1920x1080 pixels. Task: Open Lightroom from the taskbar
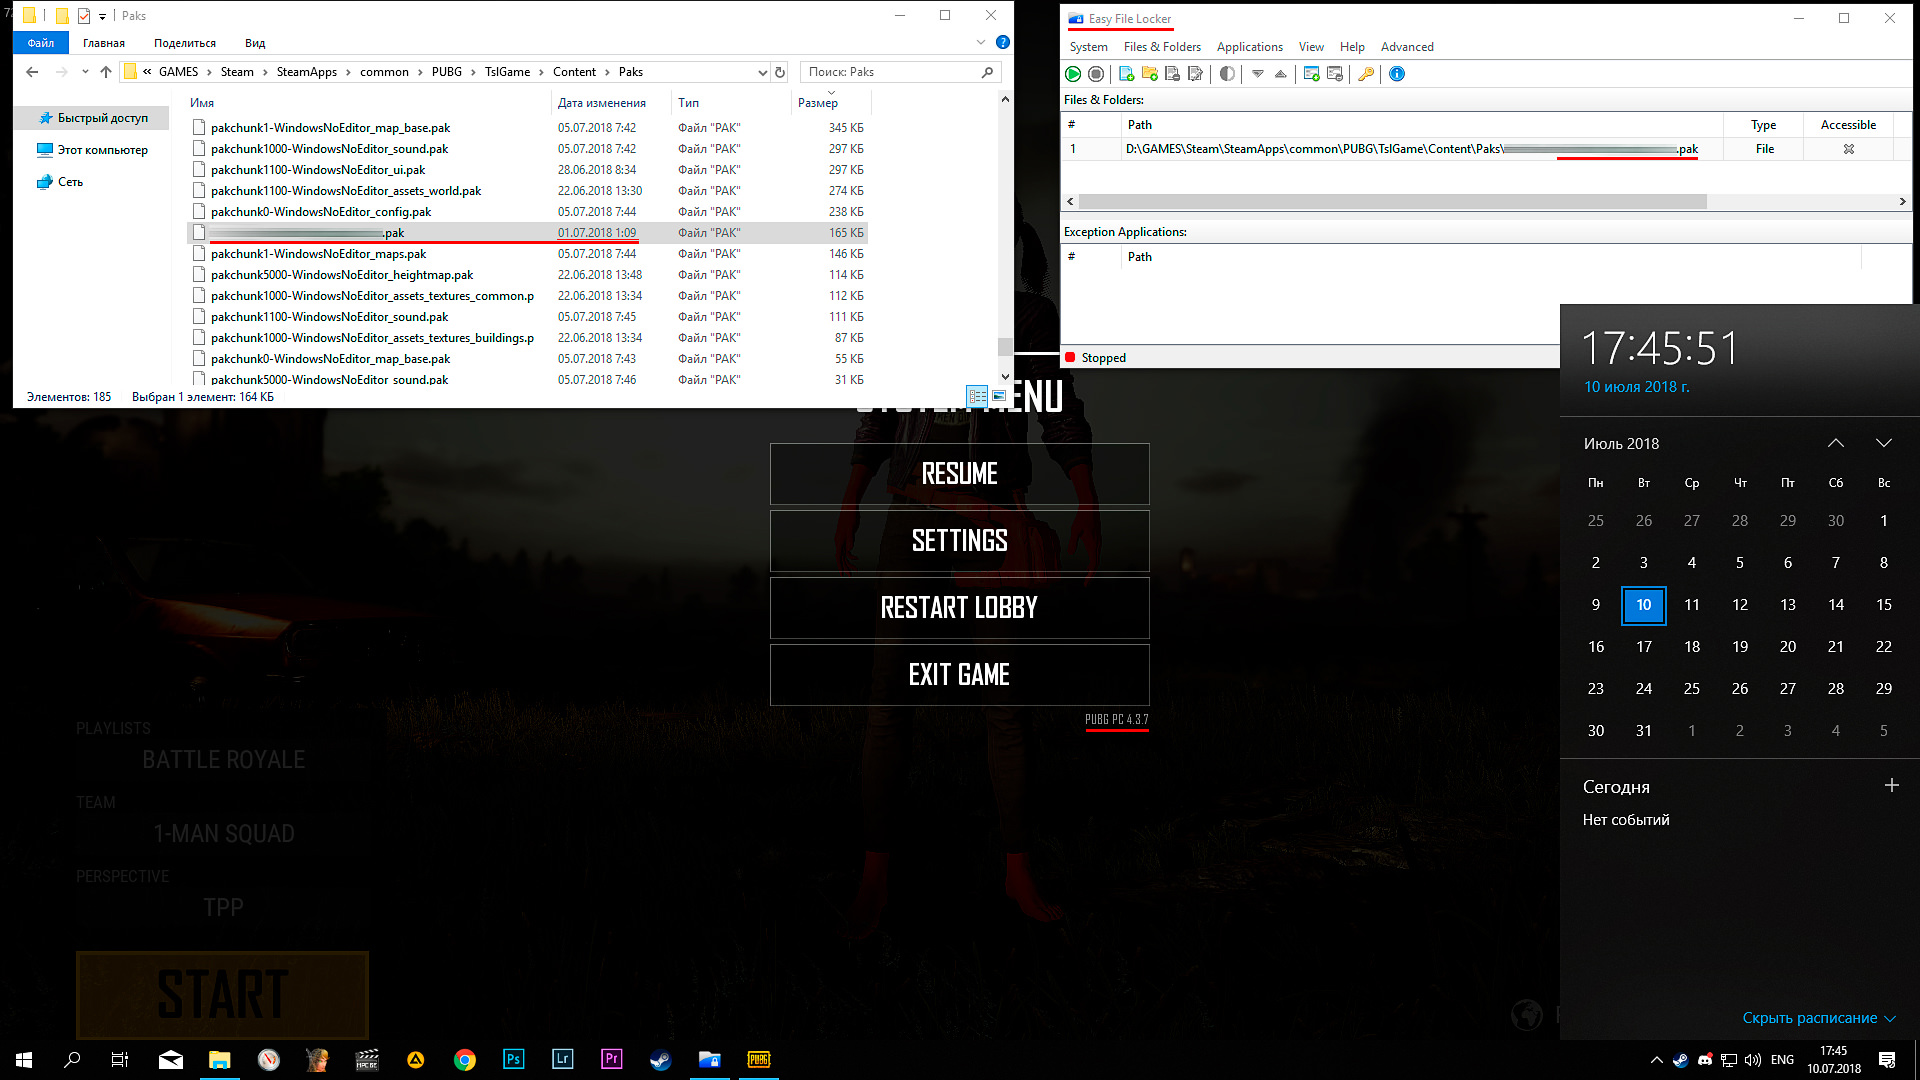click(562, 1059)
